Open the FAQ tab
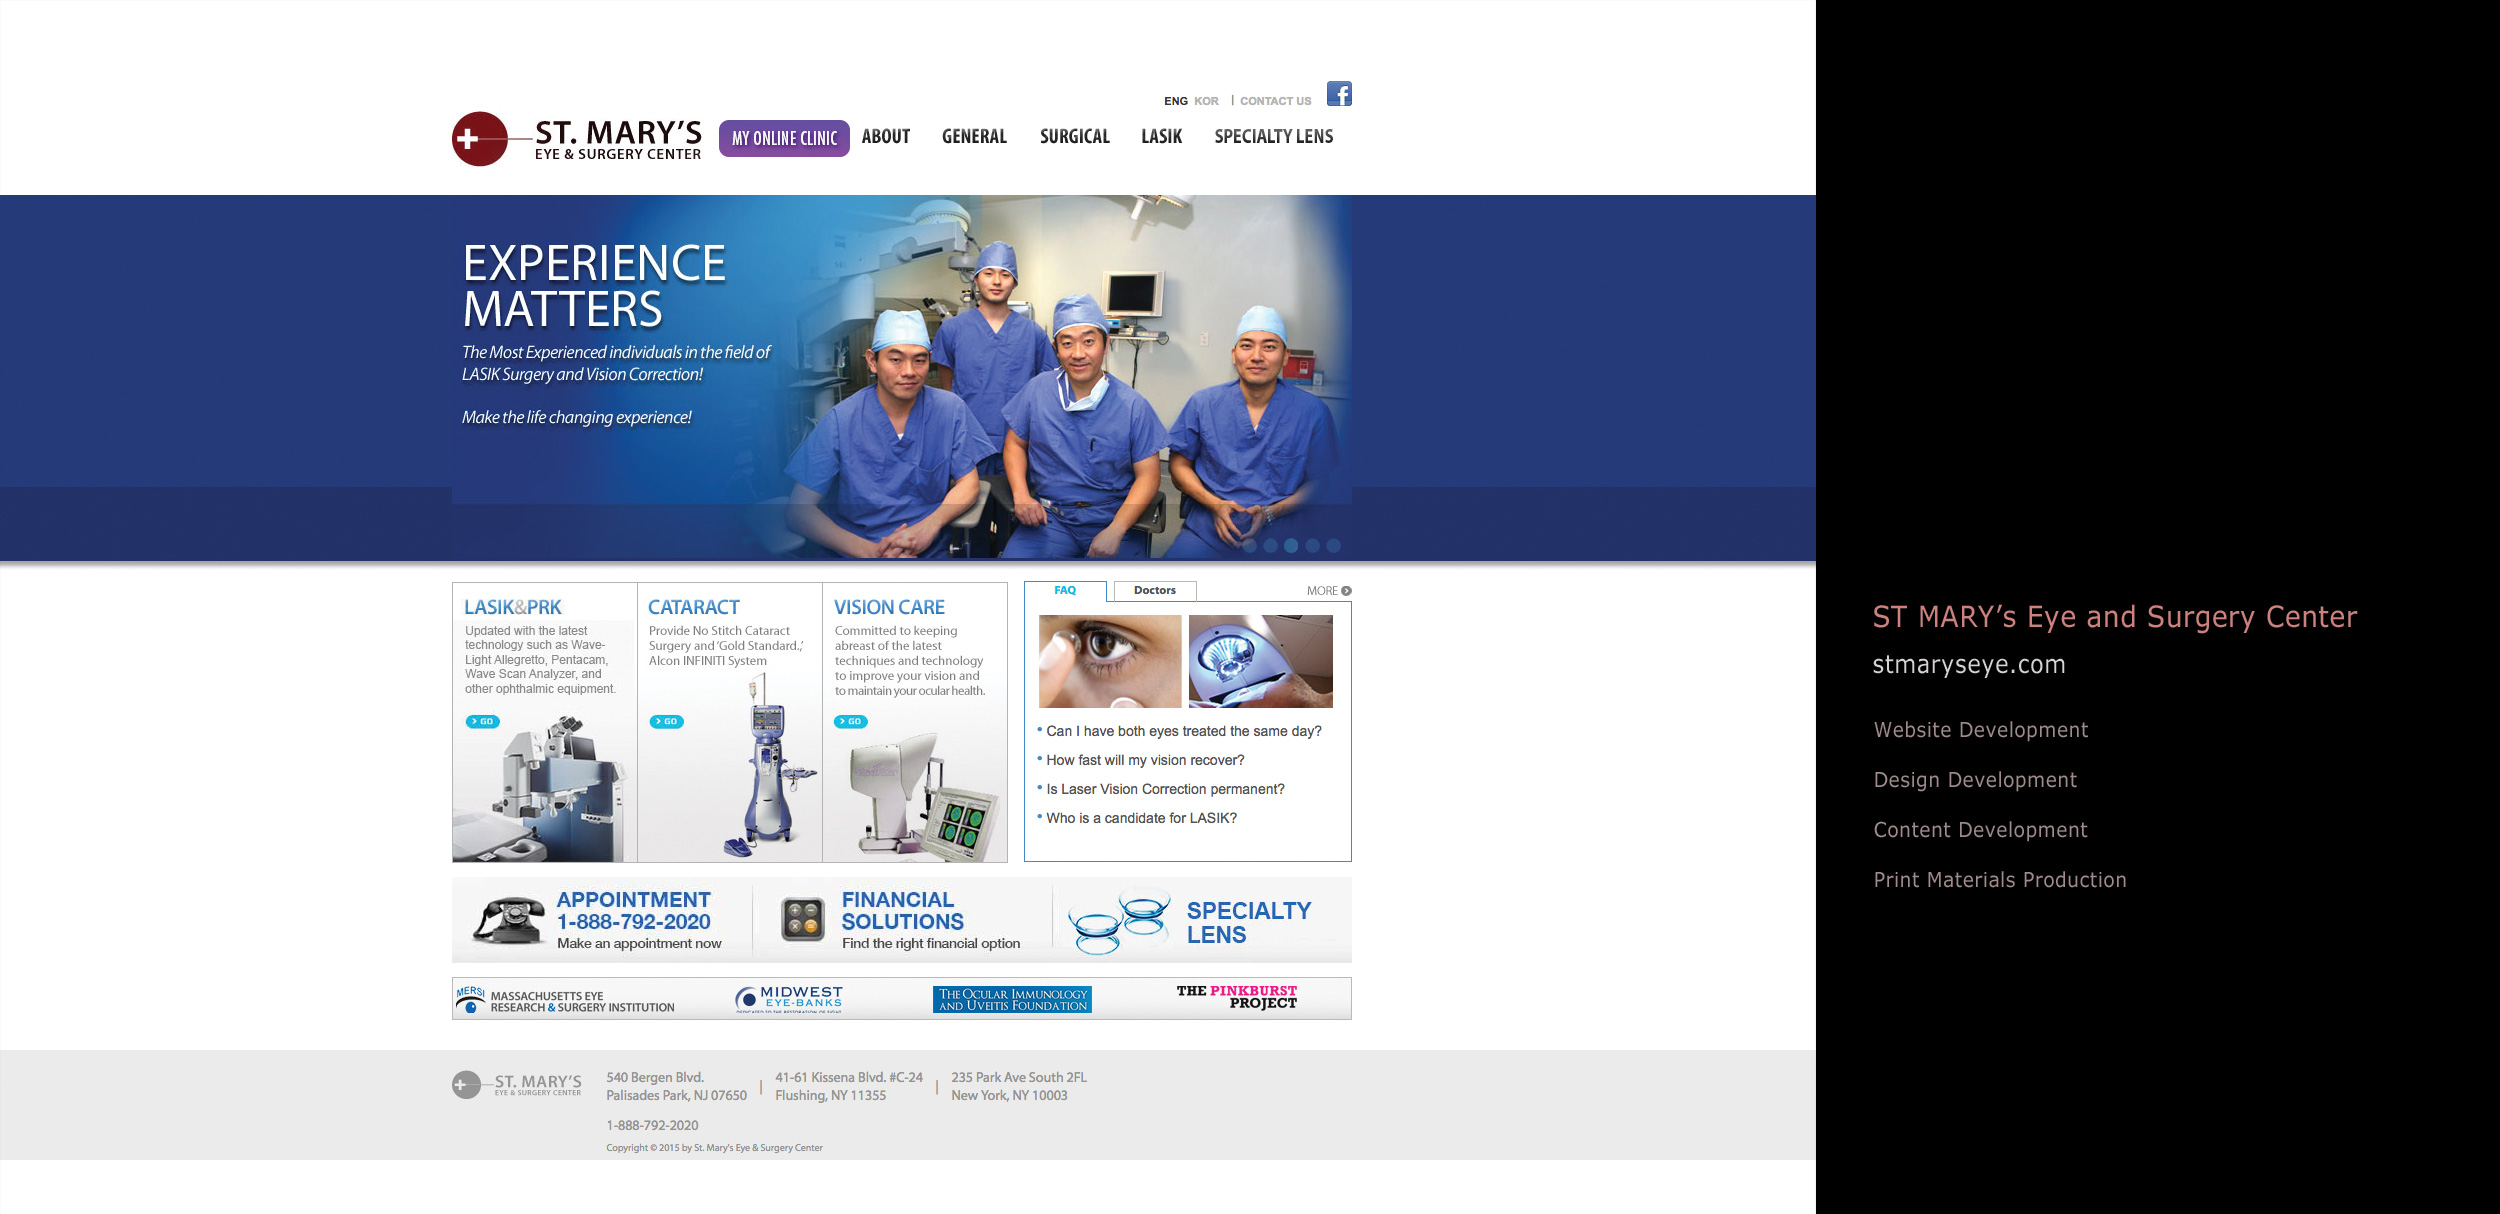Screen dimensions: 2500x1214 point(1065,591)
